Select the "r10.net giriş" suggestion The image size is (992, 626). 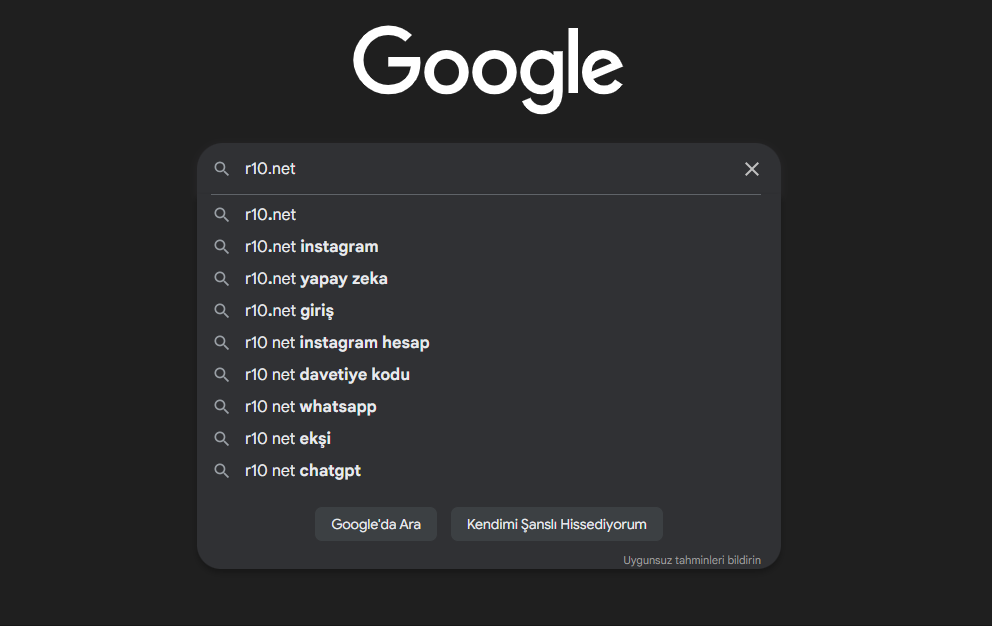click(x=289, y=311)
